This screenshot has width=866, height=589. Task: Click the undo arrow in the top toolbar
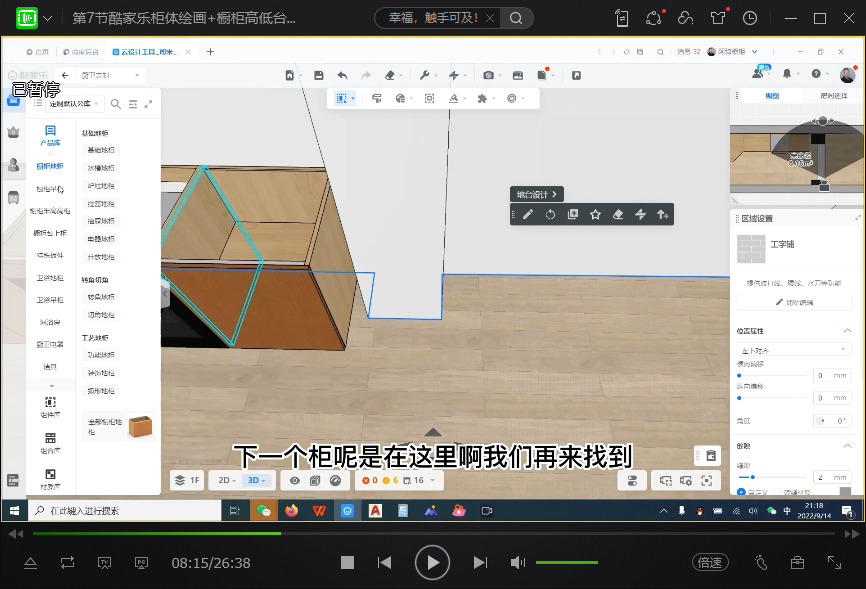click(343, 75)
